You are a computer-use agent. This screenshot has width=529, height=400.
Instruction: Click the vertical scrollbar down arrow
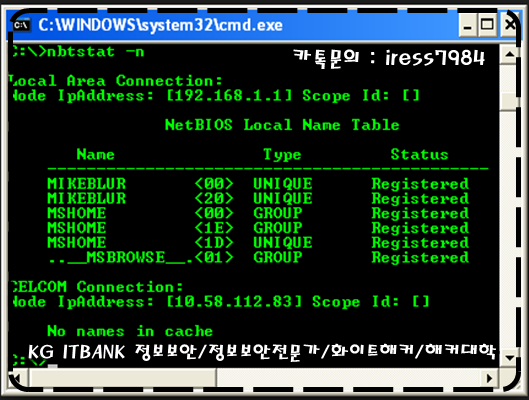(x=509, y=358)
